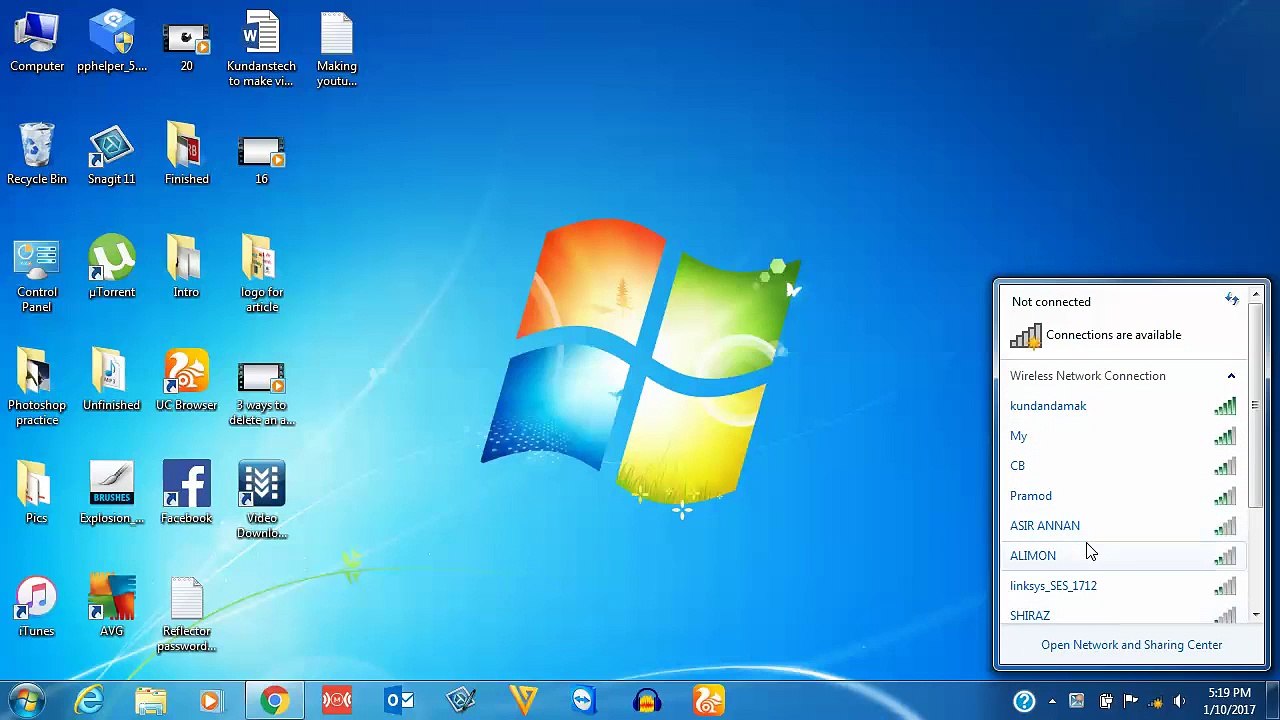
Task: Select the AVG desktop shortcut
Action: coord(111,606)
